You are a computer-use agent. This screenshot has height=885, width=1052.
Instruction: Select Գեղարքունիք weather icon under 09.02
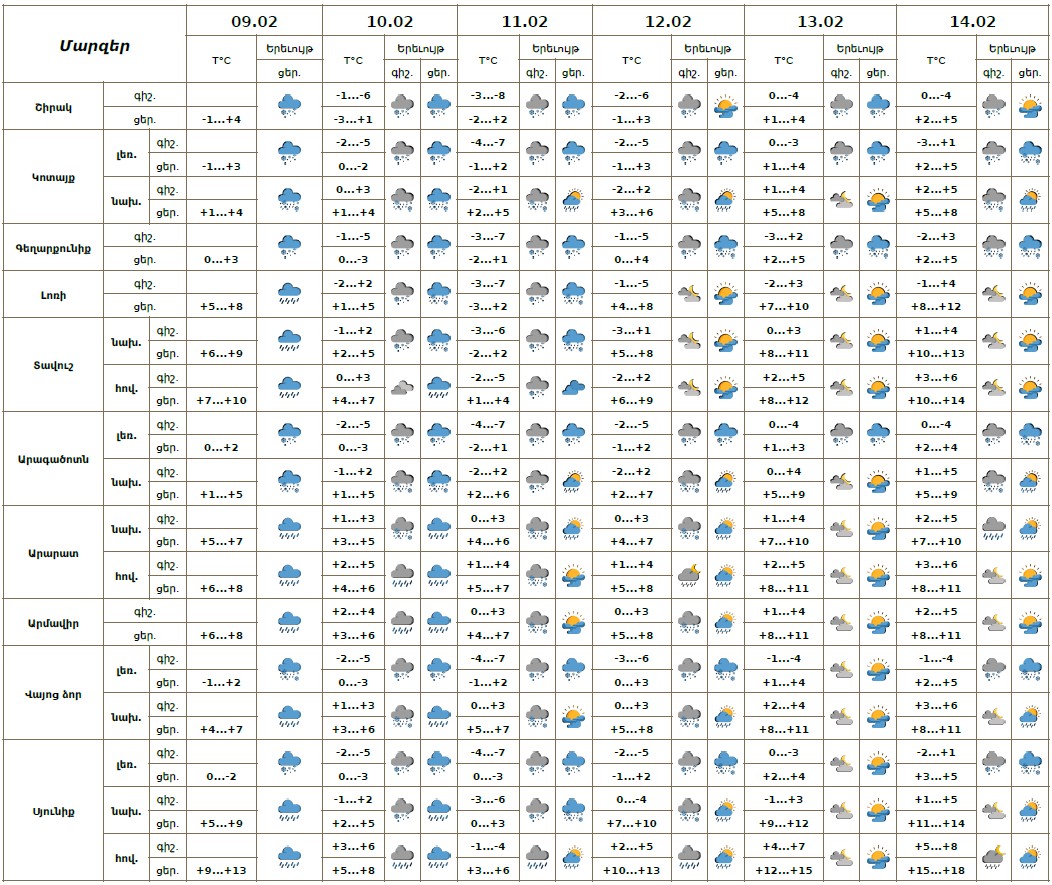click(289, 247)
